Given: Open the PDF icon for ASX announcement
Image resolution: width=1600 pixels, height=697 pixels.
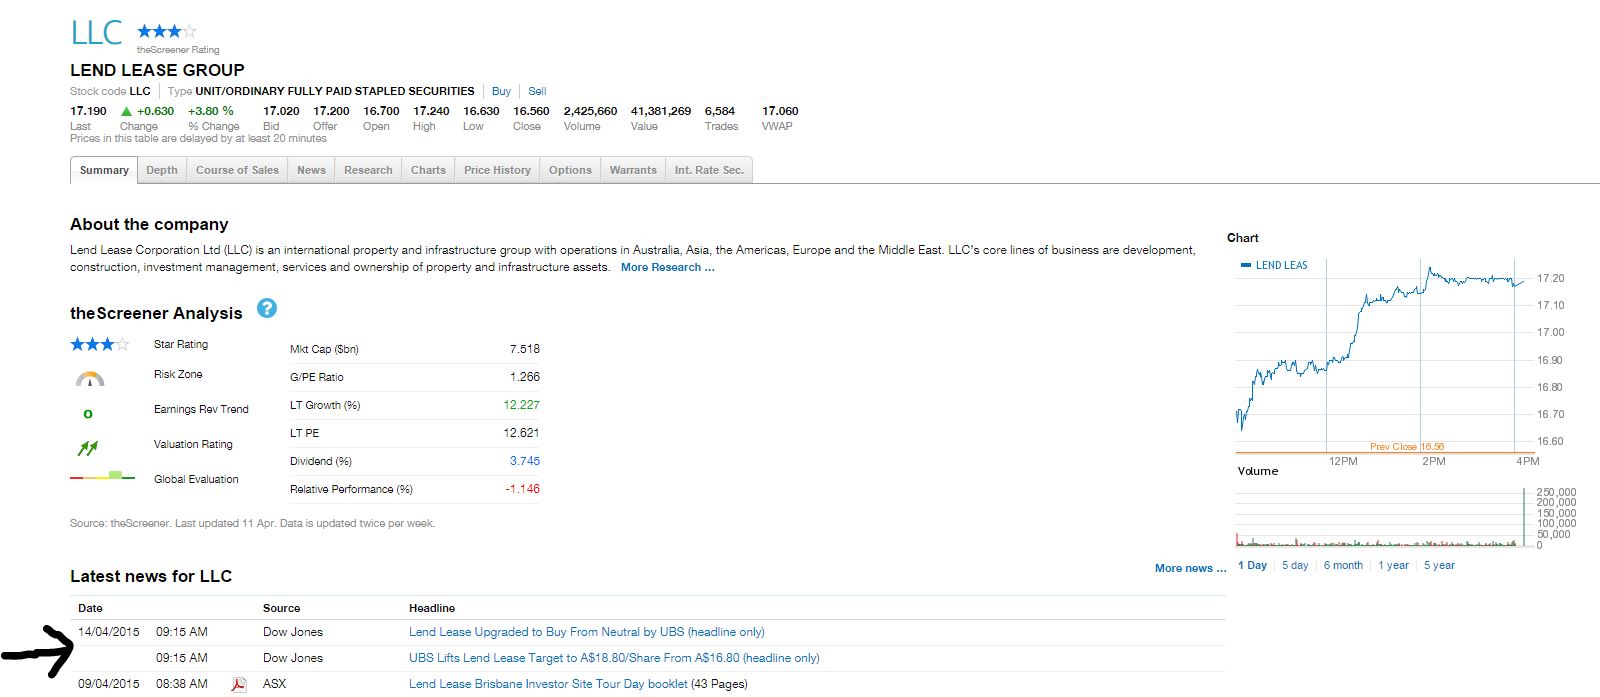Looking at the screenshot, I should pos(239,684).
